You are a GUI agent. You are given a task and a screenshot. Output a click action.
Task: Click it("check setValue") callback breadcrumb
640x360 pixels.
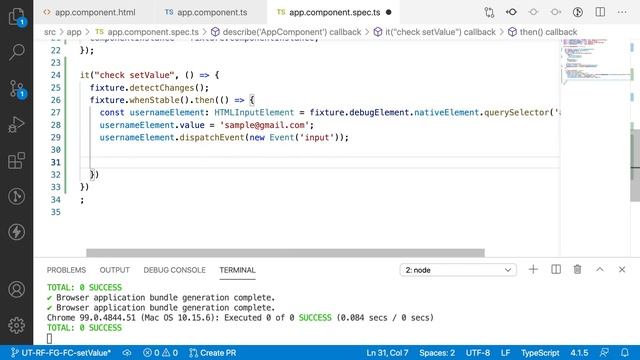click(x=435, y=32)
